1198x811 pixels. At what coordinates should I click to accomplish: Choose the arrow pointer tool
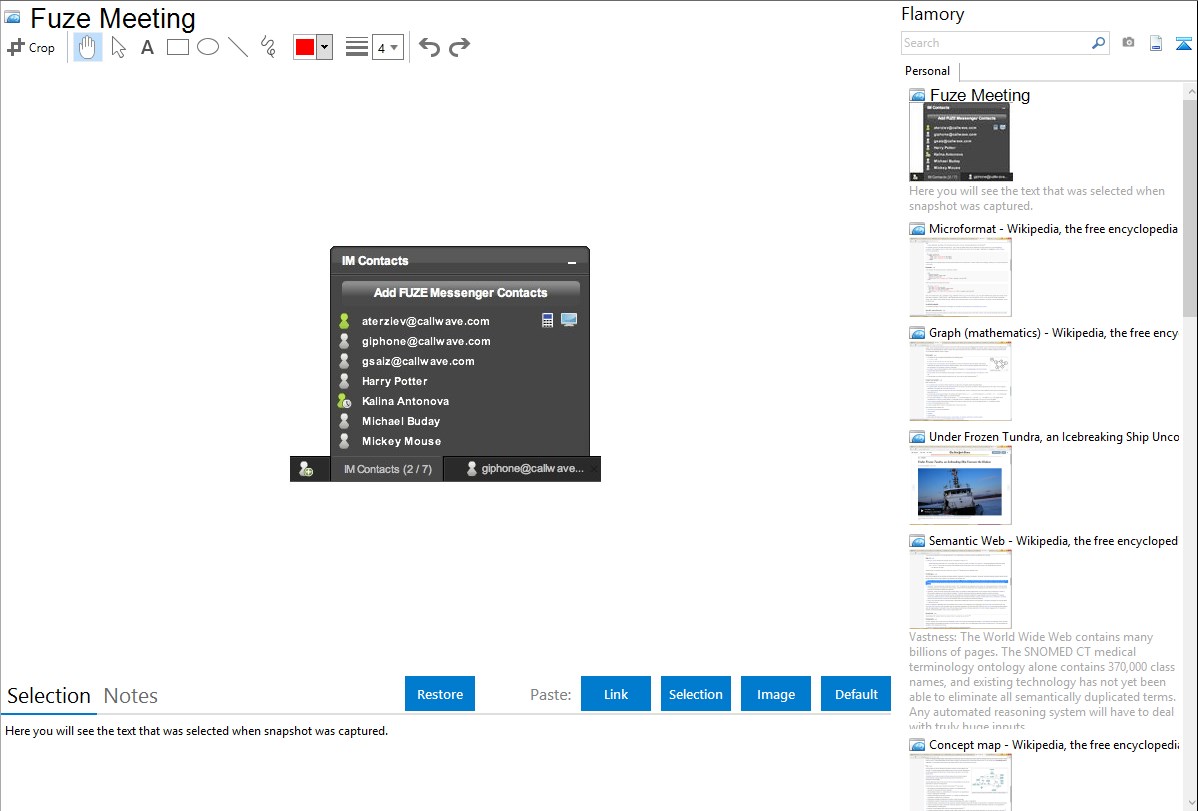(118, 47)
